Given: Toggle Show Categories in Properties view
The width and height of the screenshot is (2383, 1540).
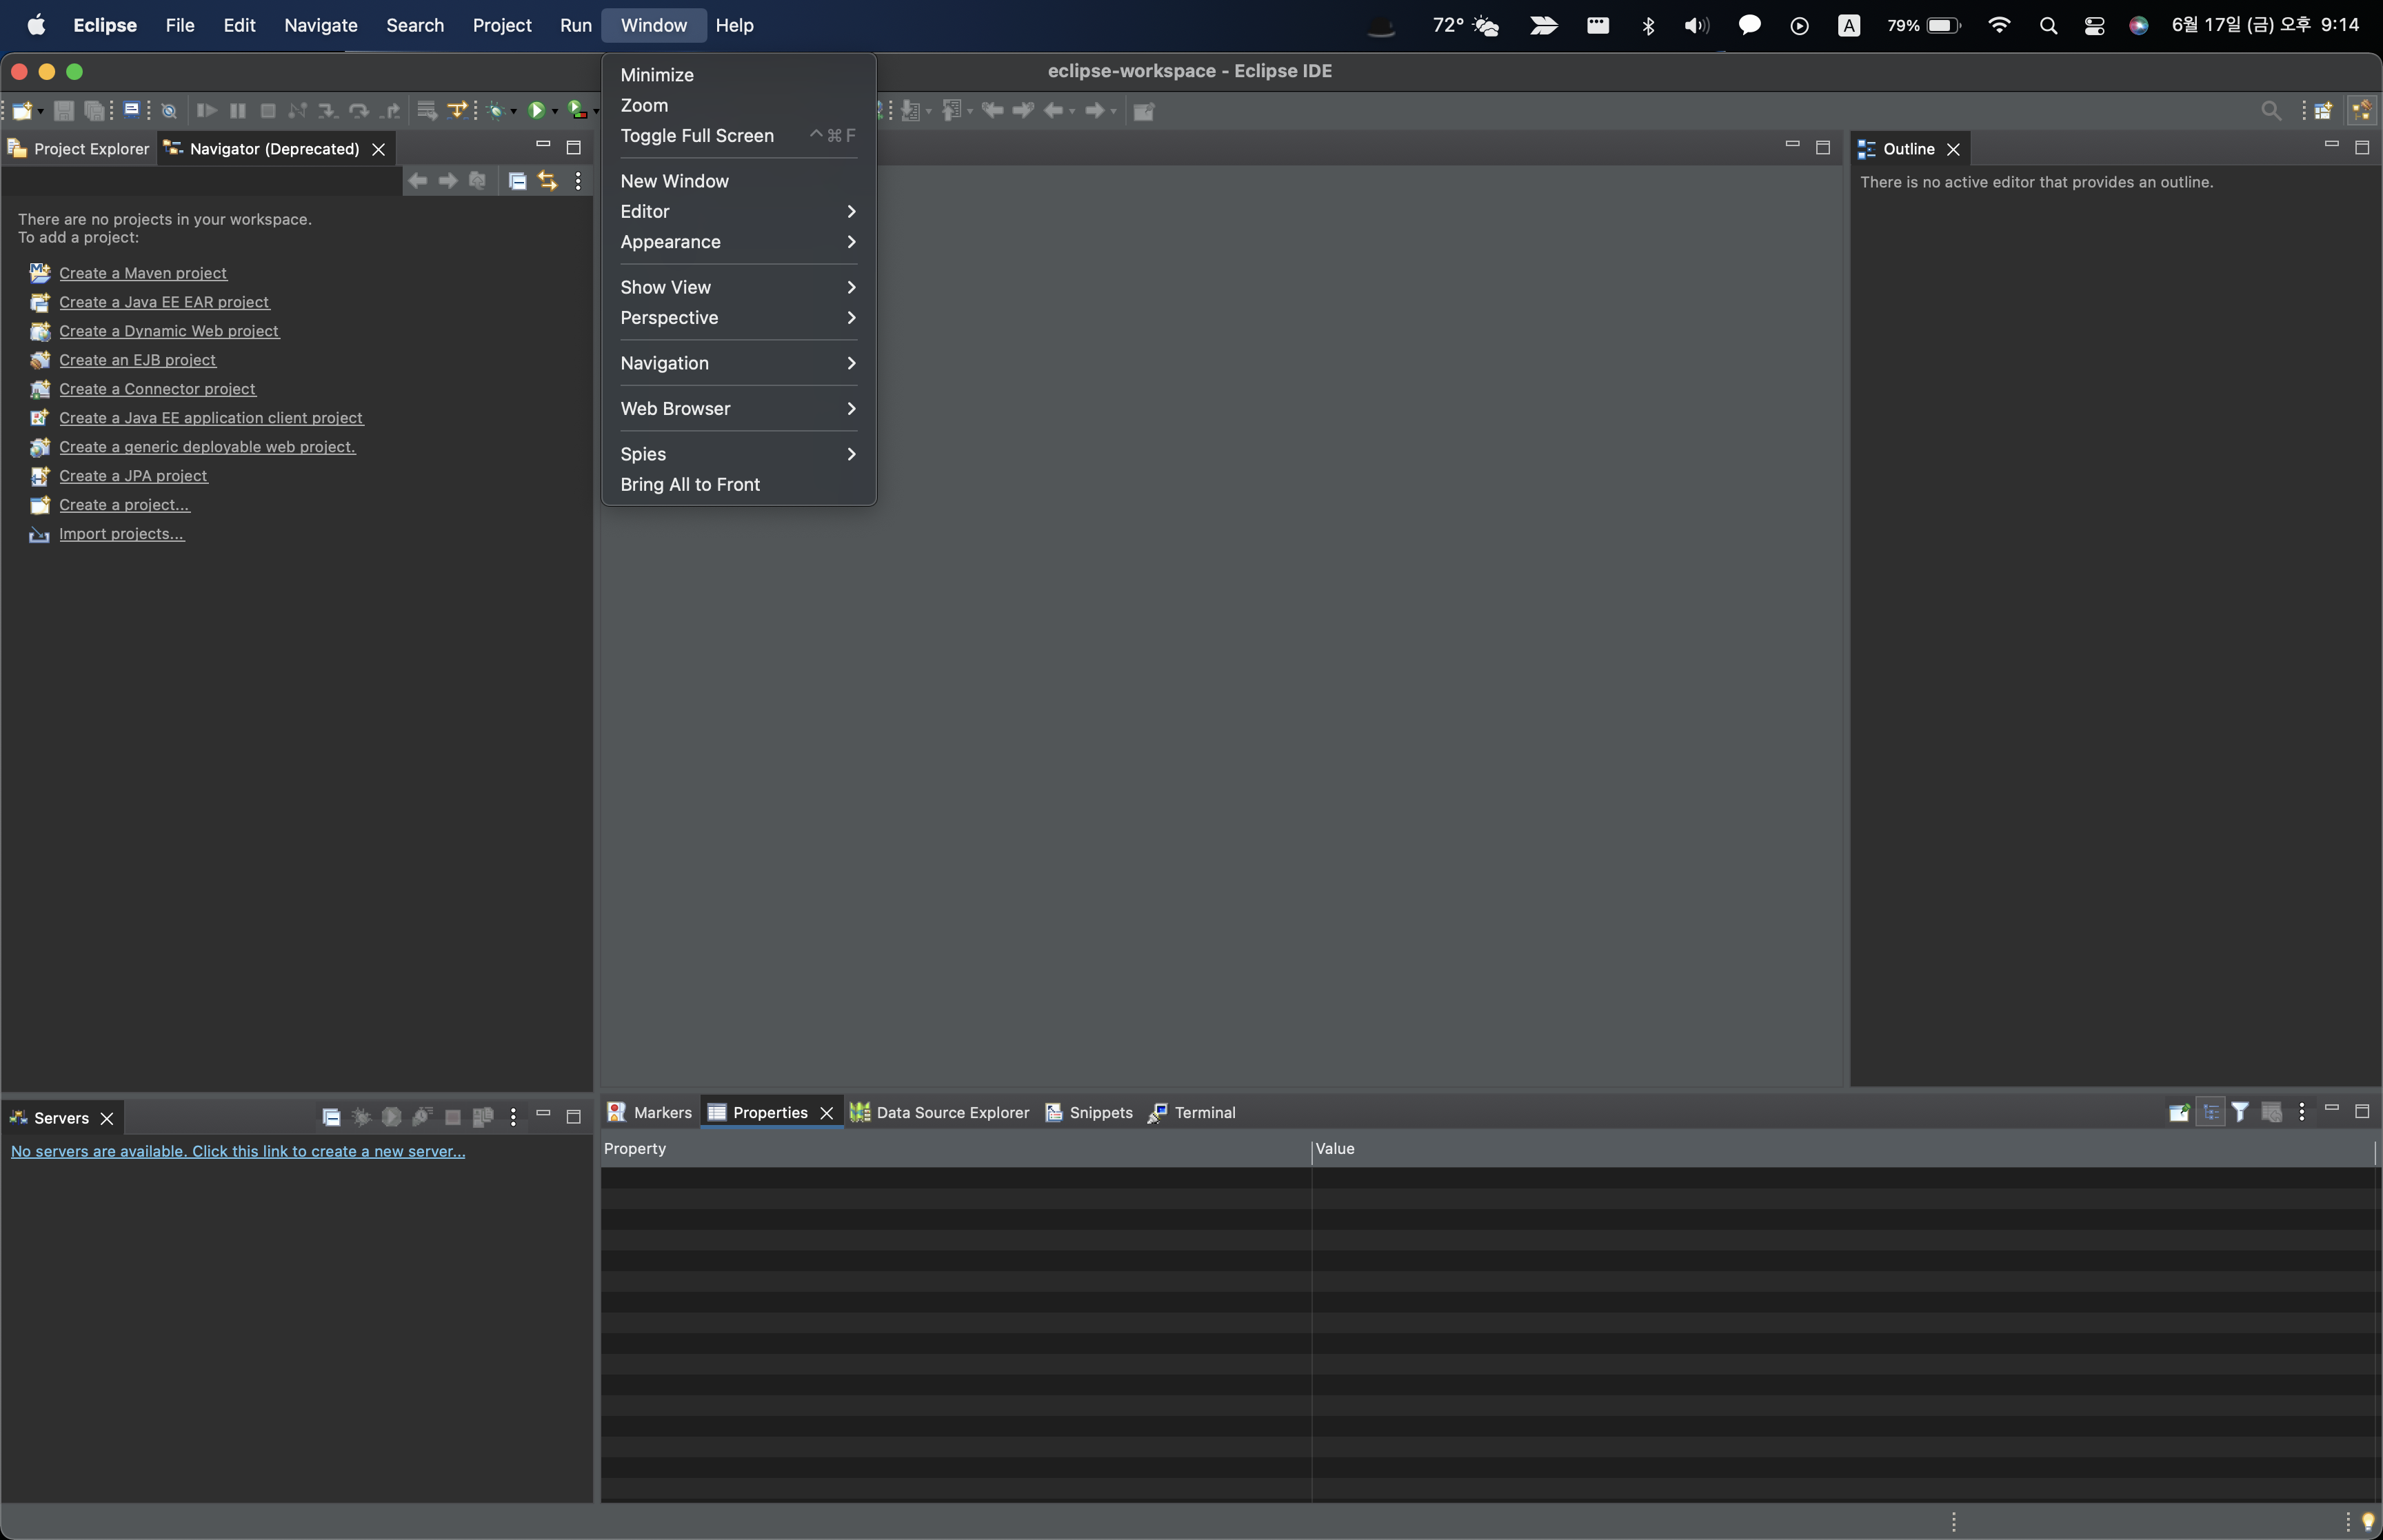Looking at the screenshot, I should 2211,1112.
